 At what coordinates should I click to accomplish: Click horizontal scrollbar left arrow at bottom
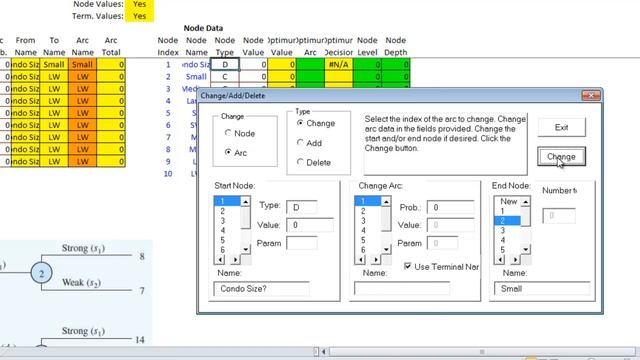point(324,351)
